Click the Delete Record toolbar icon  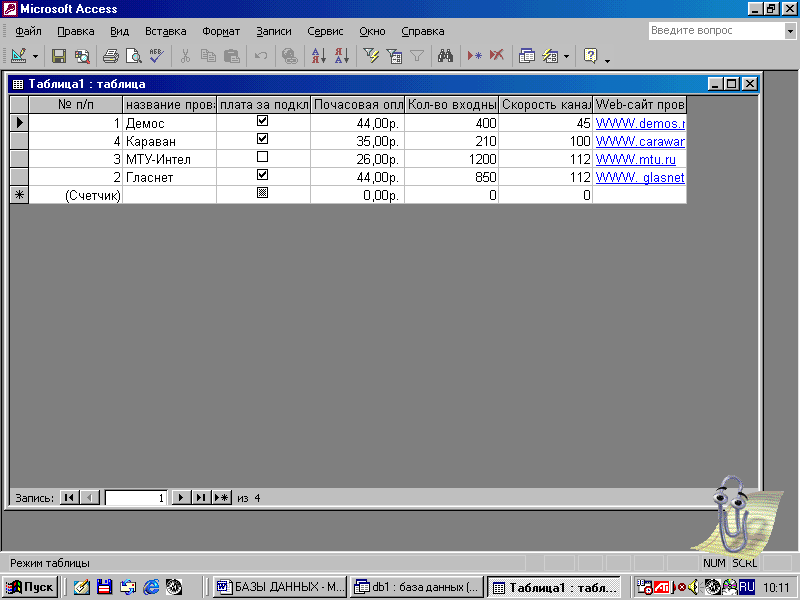[x=497, y=56]
